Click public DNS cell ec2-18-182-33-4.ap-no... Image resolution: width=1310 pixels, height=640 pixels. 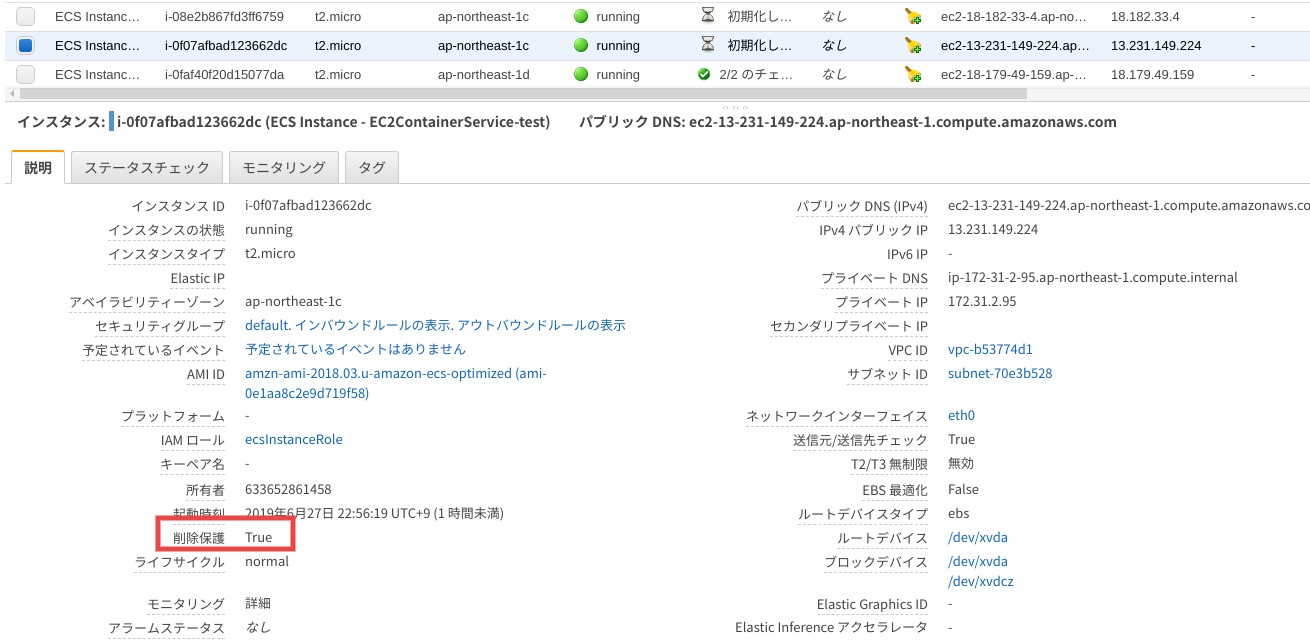coord(1014,17)
